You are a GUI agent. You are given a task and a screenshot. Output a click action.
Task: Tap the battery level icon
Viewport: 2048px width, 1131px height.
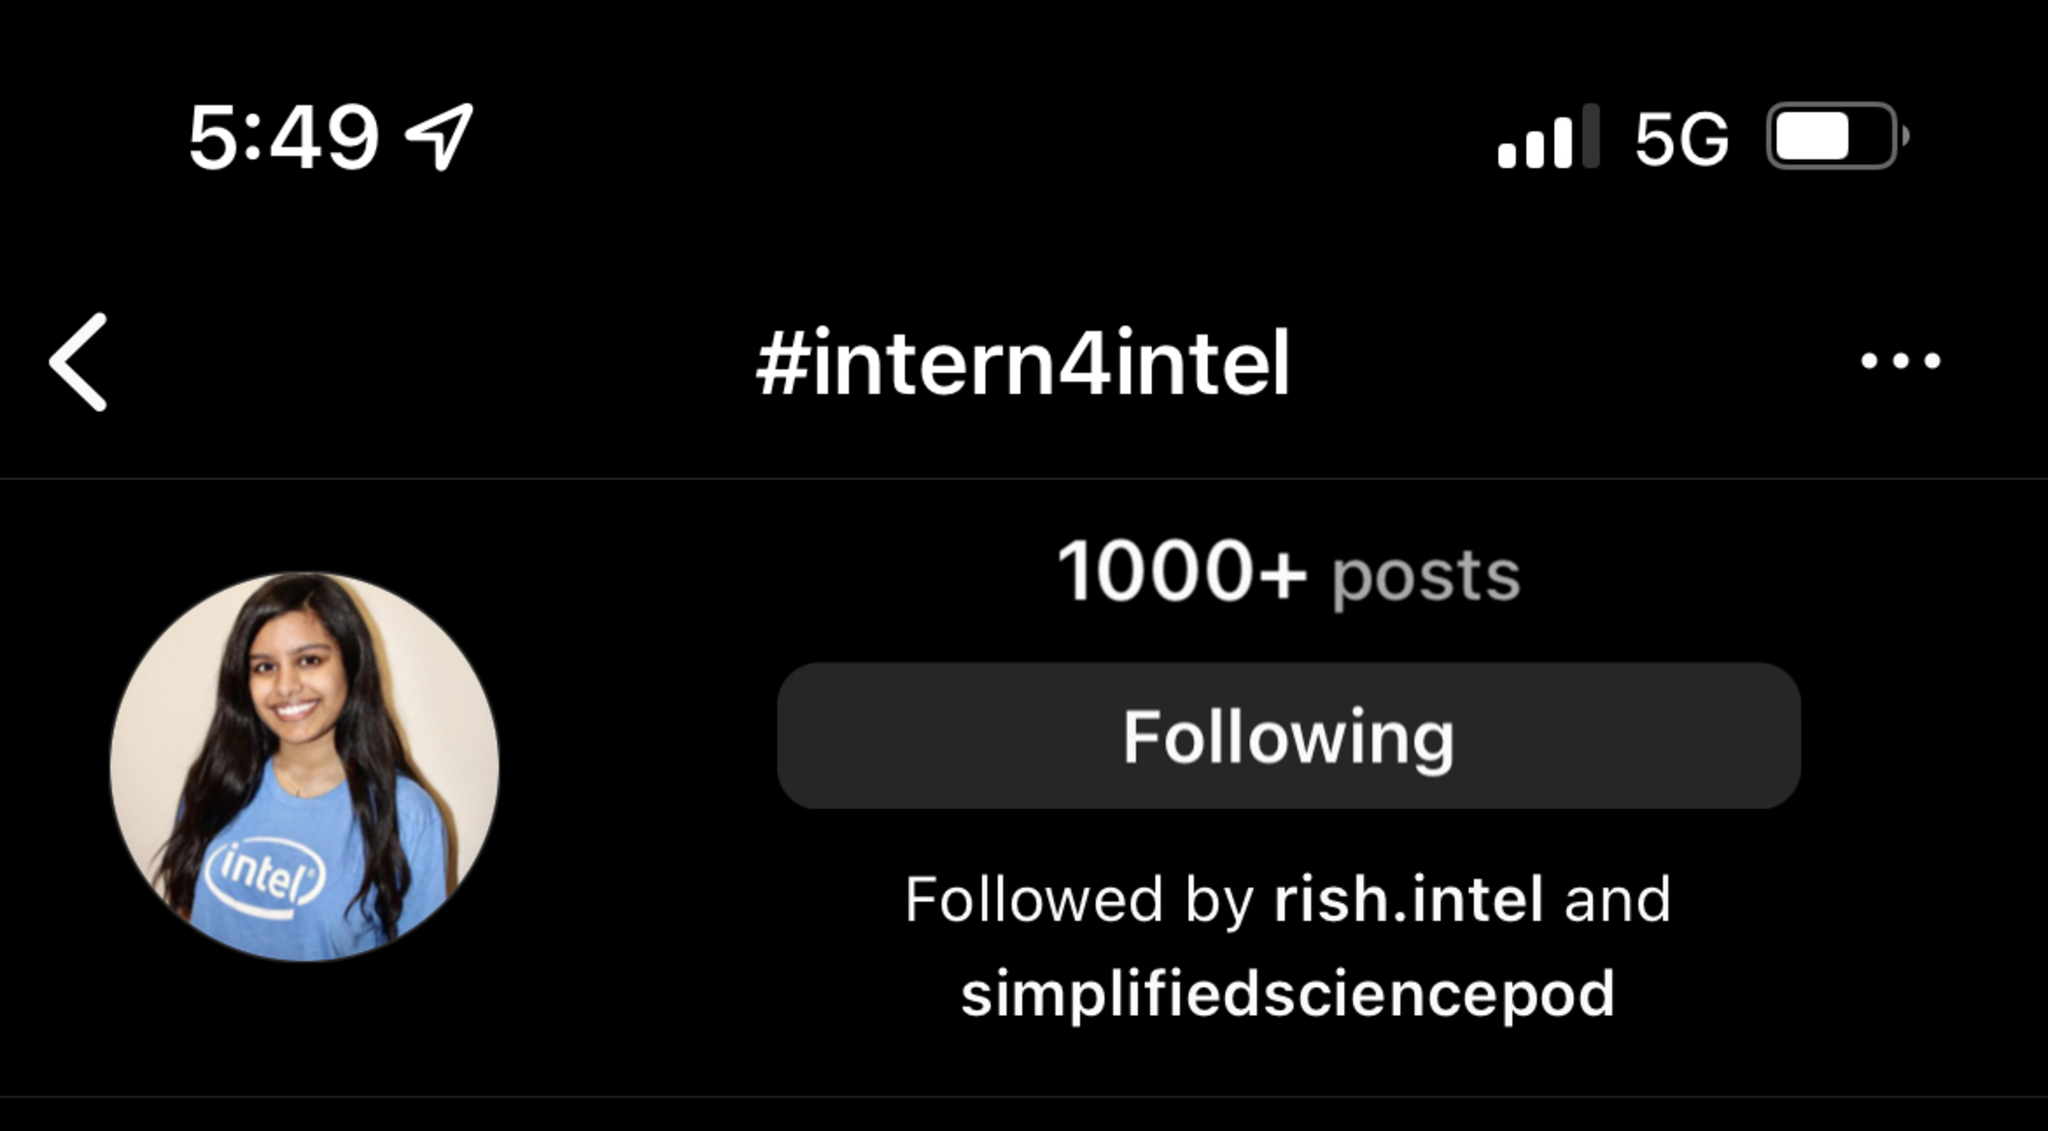coord(1835,136)
